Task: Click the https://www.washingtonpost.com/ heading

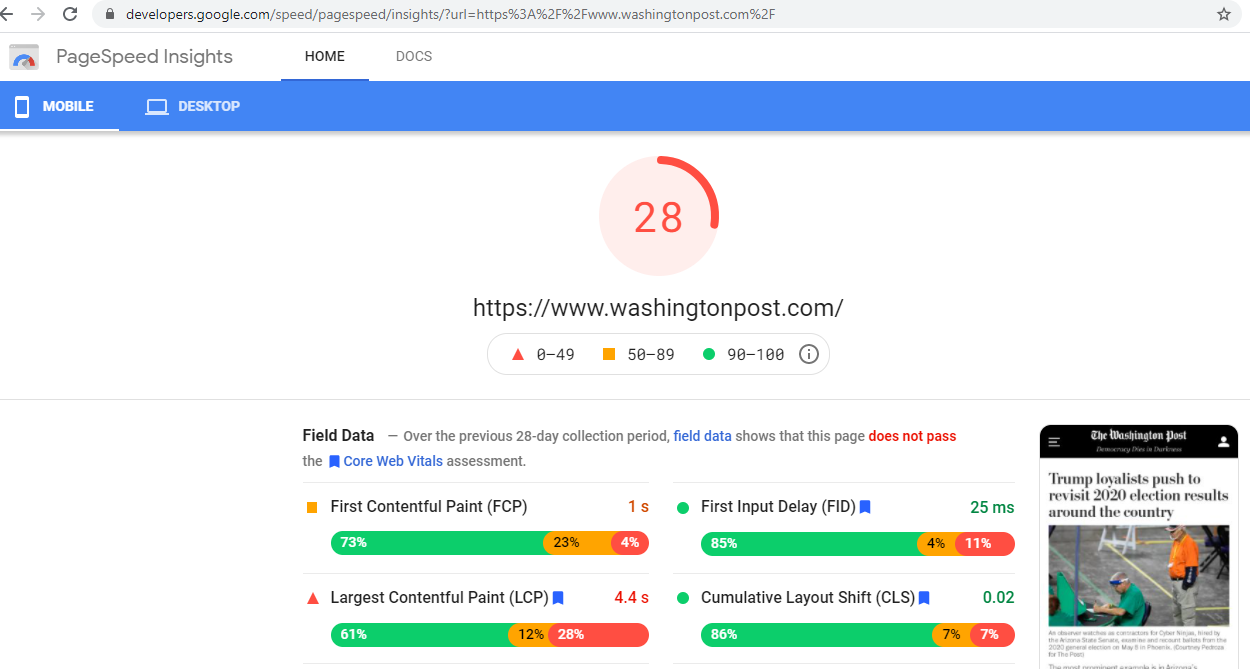Action: (658, 307)
